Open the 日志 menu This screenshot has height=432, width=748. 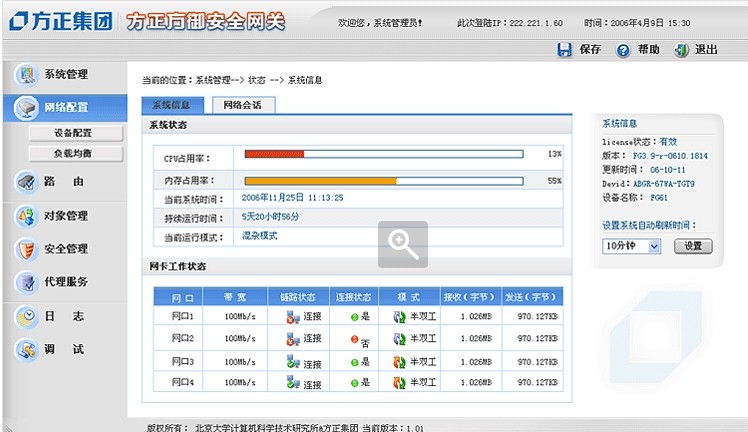65,317
